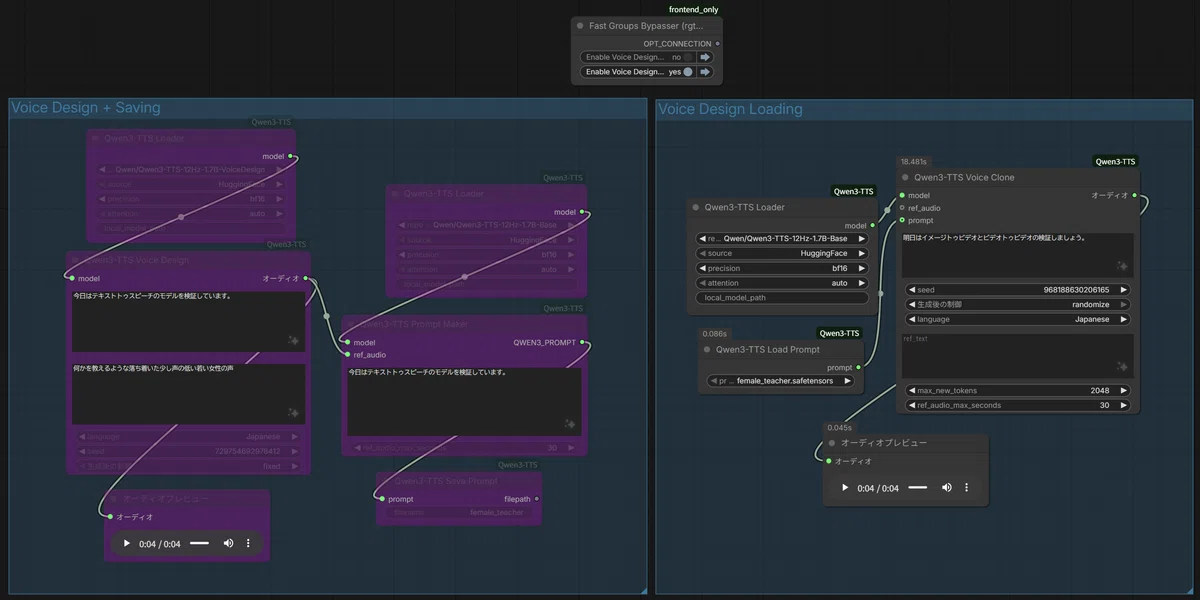This screenshot has width=1200, height=600.
Task: Select the 'Voice Design Loading' group title
Action: (x=730, y=109)
